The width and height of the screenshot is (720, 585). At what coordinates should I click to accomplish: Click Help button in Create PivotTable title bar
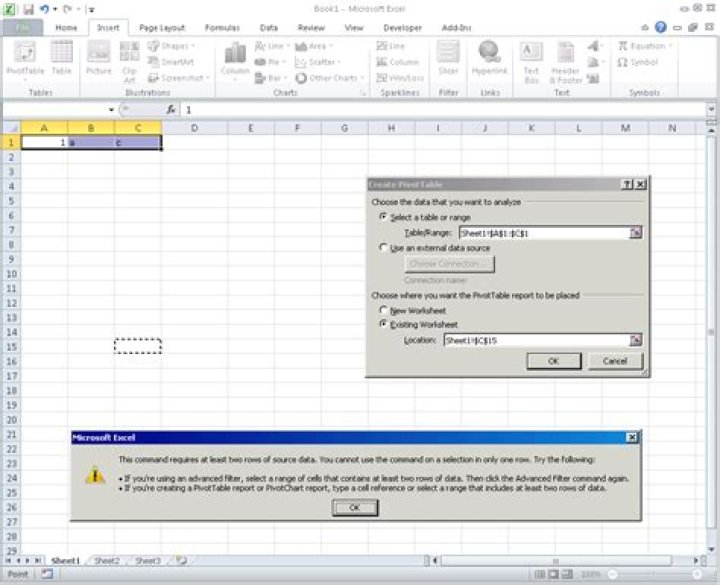point(627,185)
